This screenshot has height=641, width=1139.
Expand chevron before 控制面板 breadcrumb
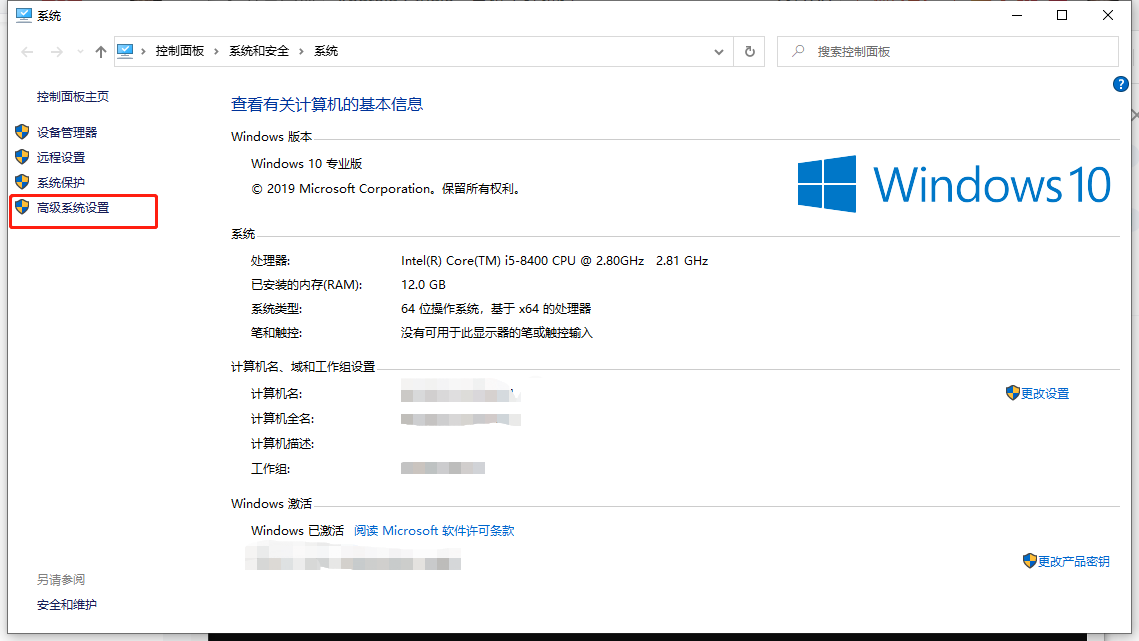[x=144, y=51]
